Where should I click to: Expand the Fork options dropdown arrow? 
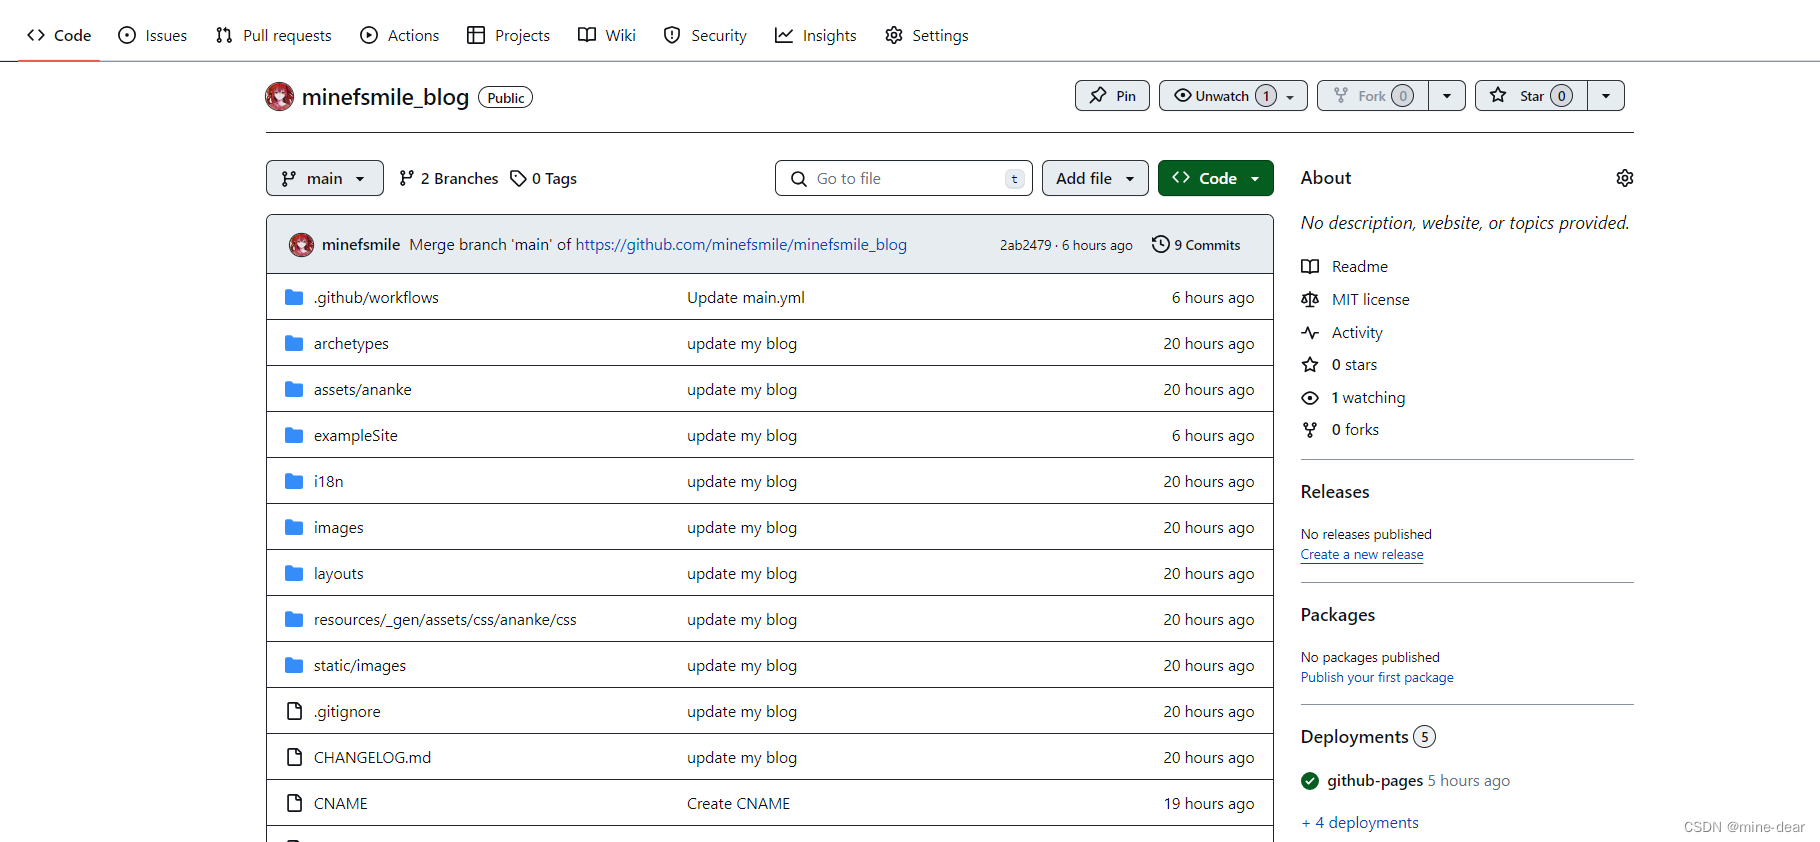point(1447,96)
